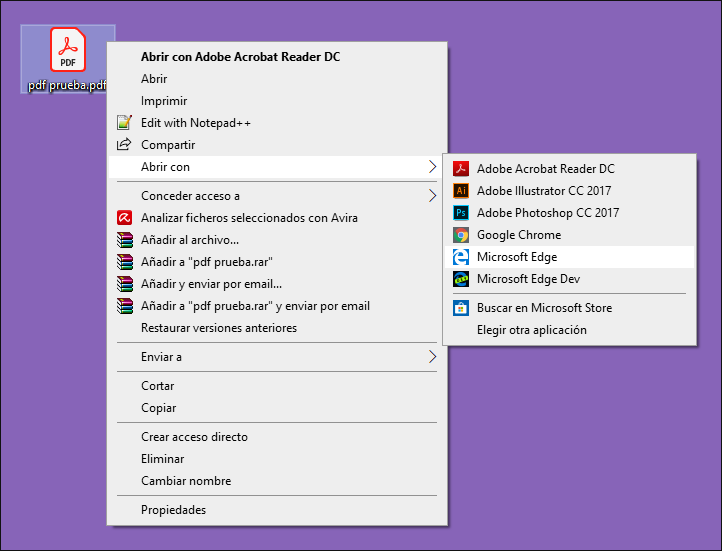Open Conceder acceso a entry

(277, 196)
